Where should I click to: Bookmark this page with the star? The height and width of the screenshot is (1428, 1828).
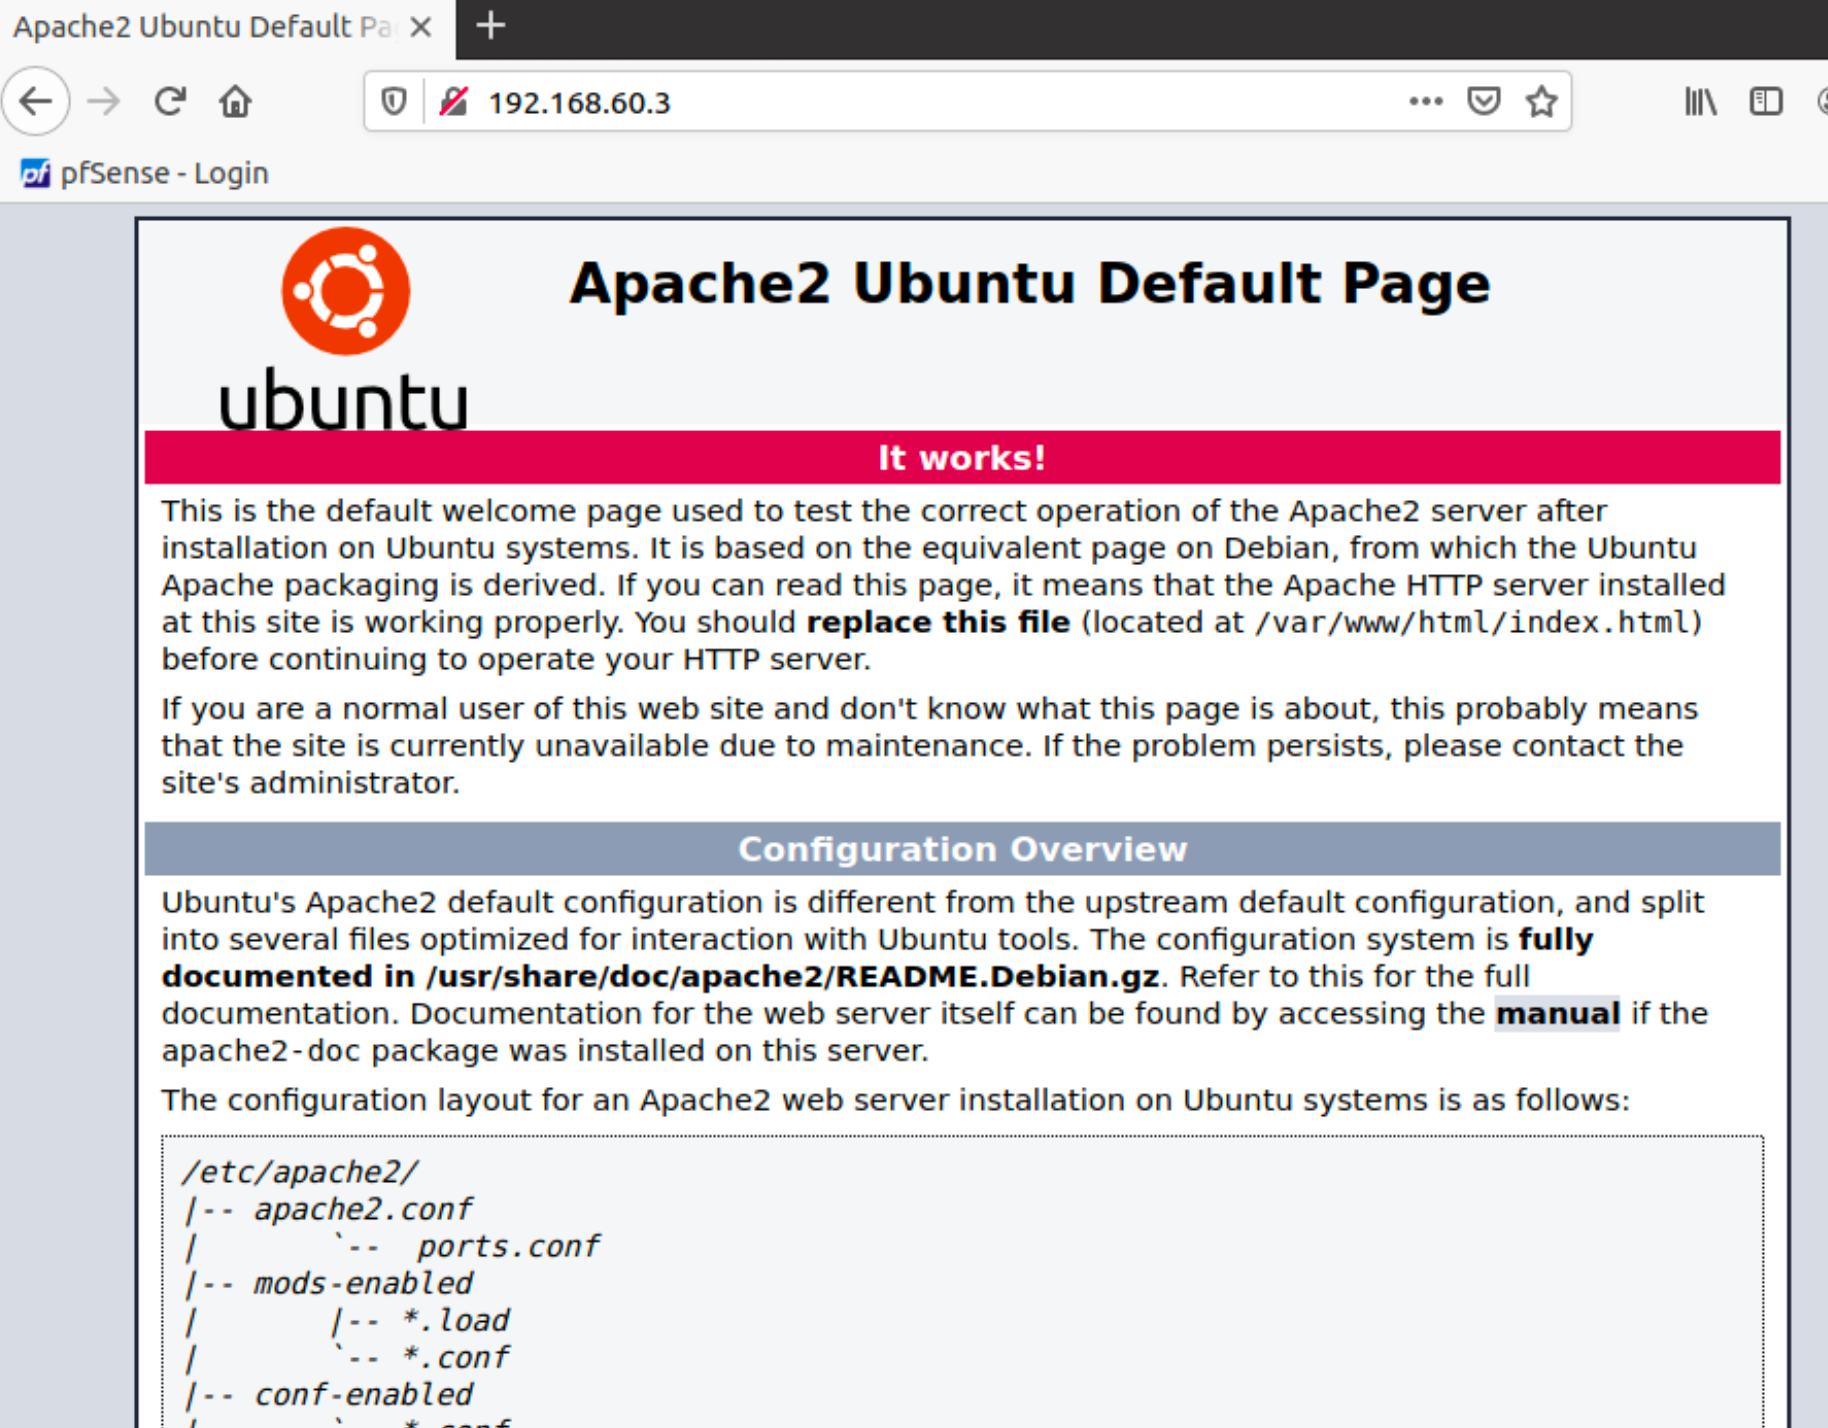pyautogui.click(x=1541, y=101)
